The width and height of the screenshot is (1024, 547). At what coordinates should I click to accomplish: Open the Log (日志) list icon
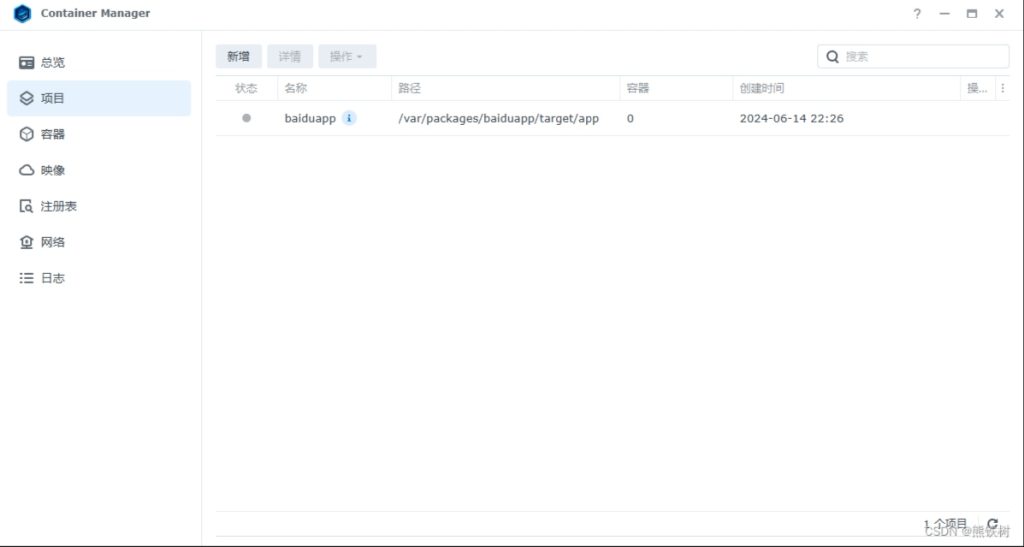tap(27, 279)
